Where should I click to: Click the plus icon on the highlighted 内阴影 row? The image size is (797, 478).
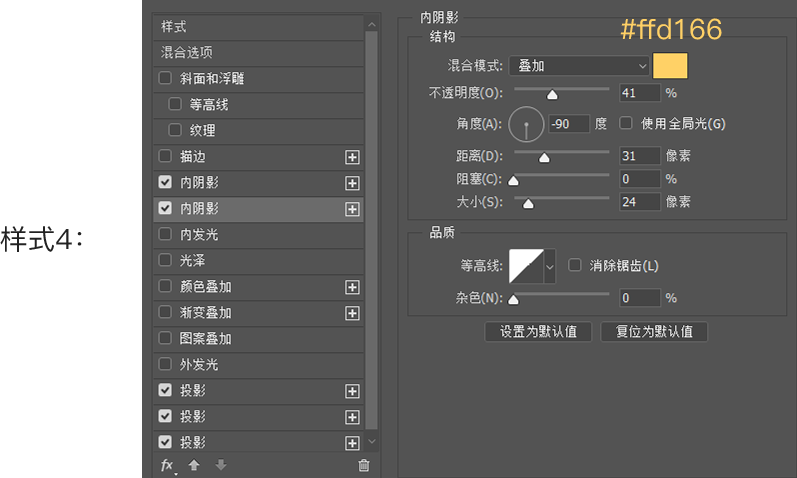[352, 209]
